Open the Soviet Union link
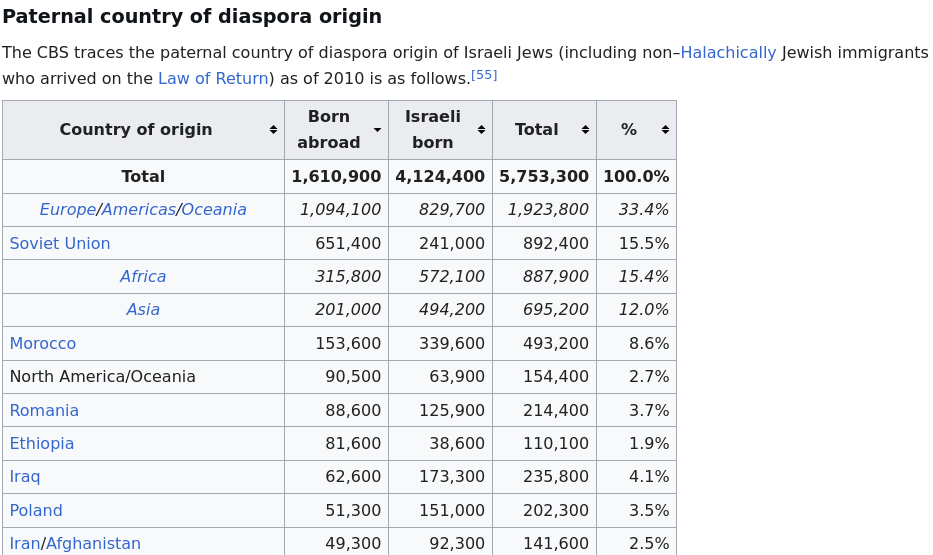 [60, 244]
